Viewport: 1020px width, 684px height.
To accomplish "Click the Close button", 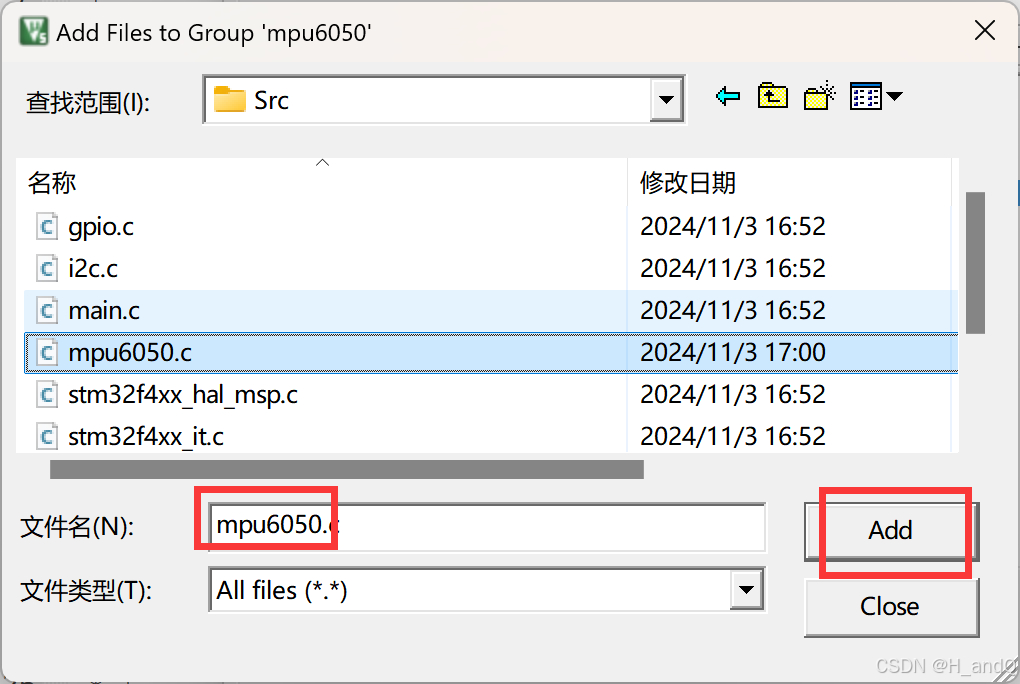I will click(891, 607).
